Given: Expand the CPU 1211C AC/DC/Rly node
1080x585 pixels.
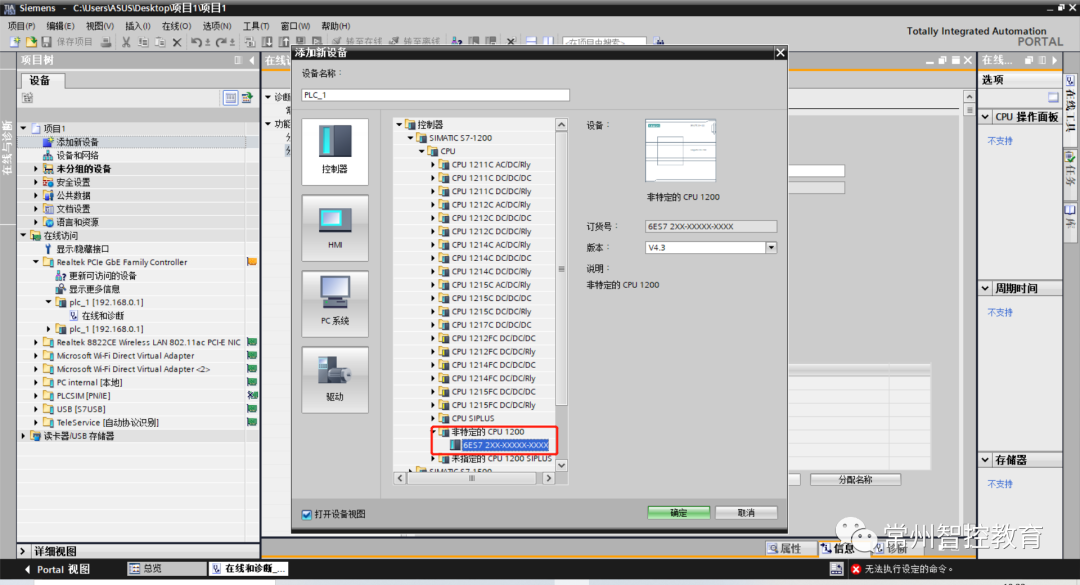Looking at the screenshot, I should tap(433, 165).
